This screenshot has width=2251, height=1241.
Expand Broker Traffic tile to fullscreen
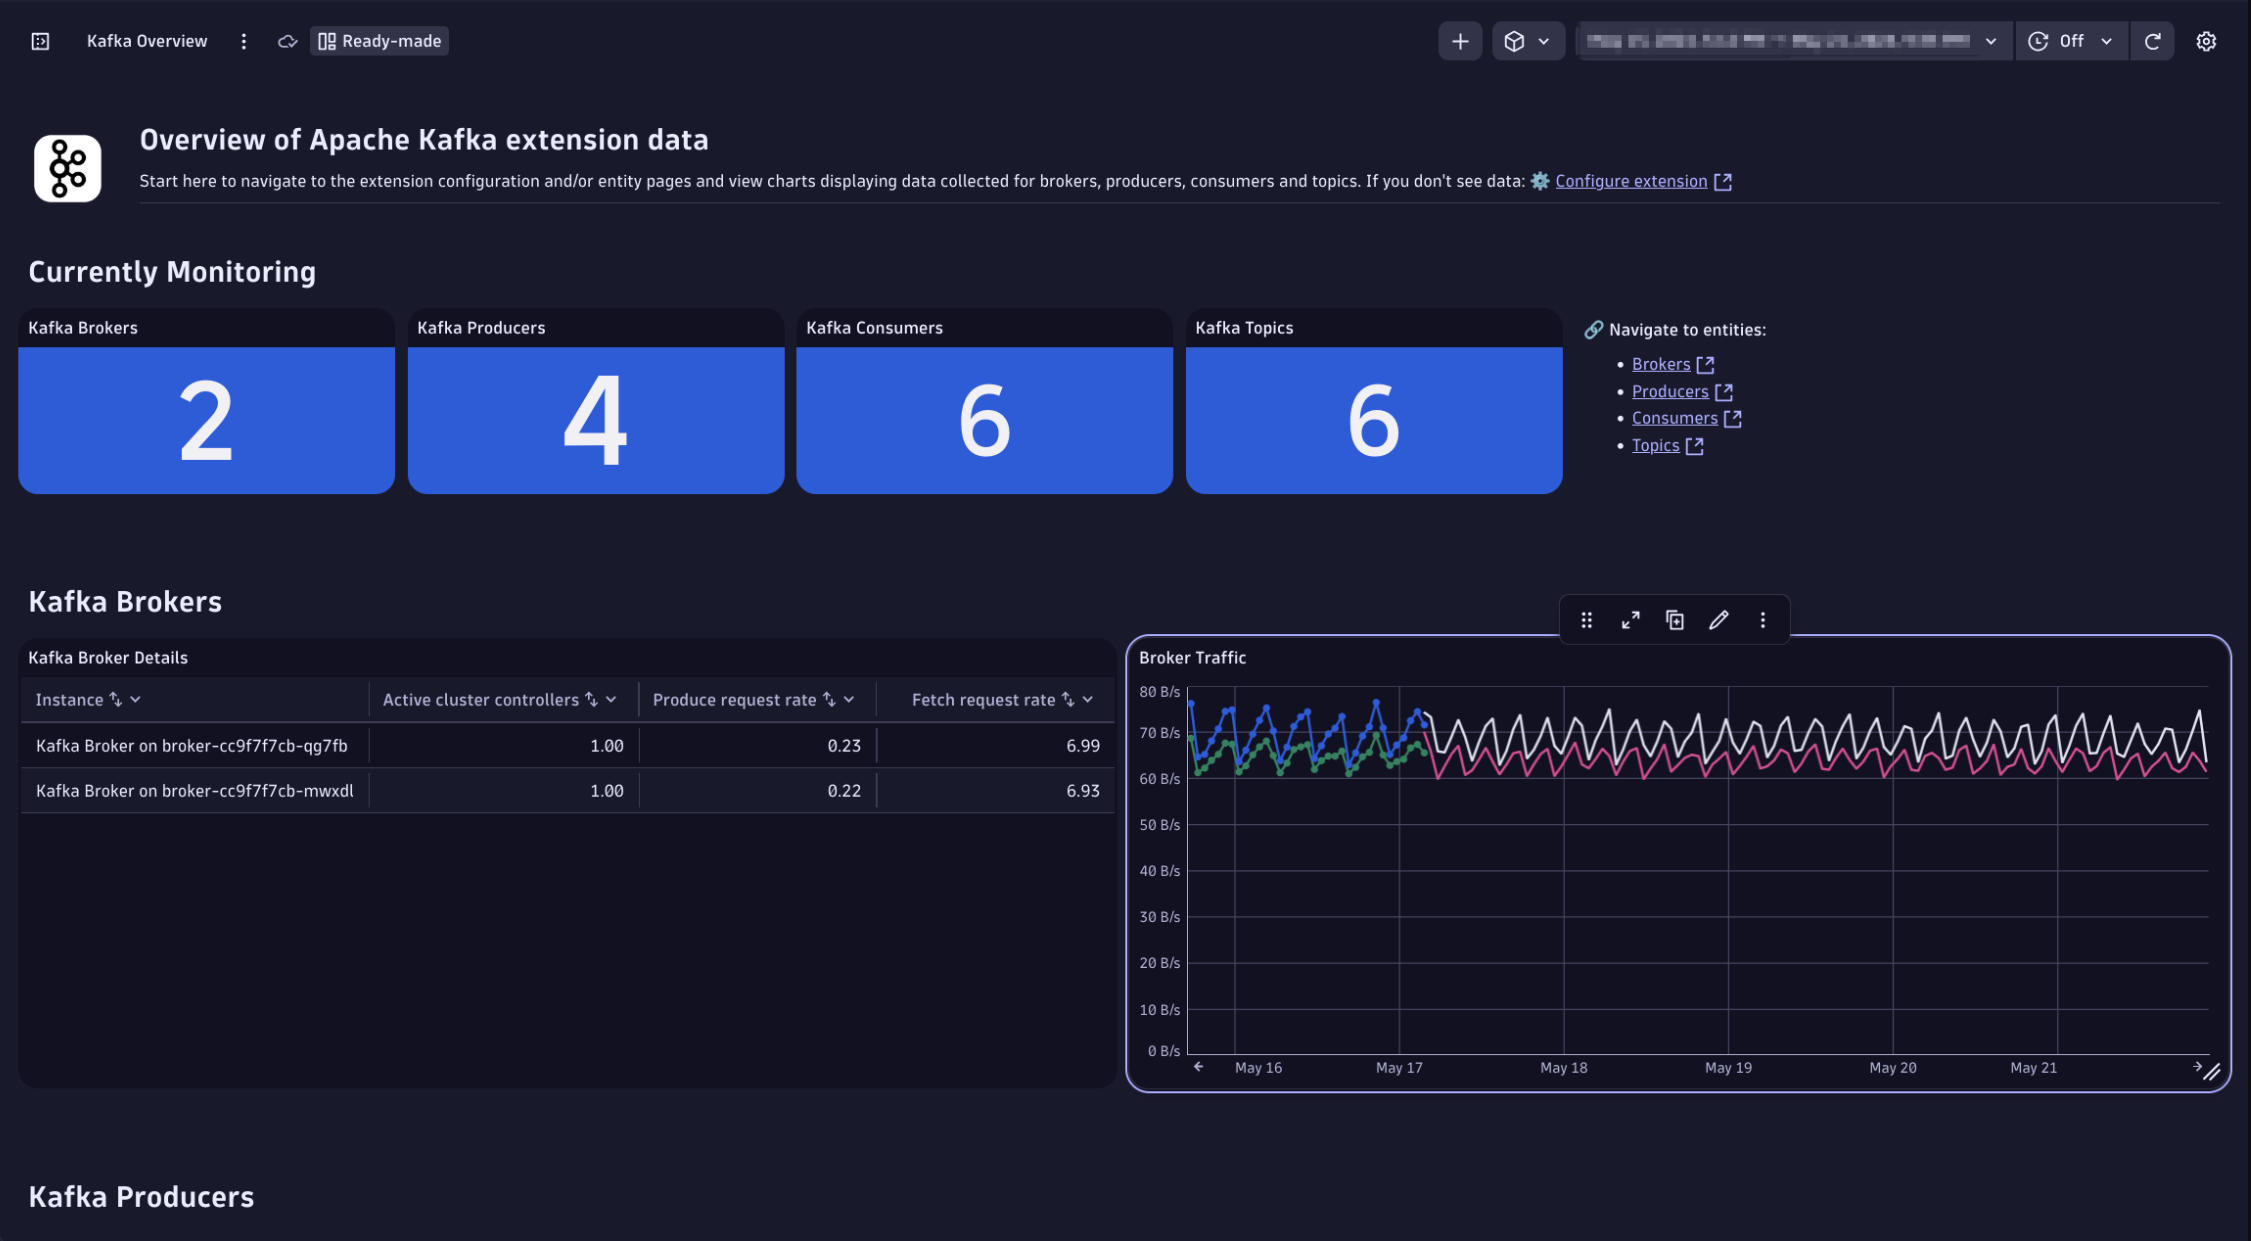pos(1630,620)
